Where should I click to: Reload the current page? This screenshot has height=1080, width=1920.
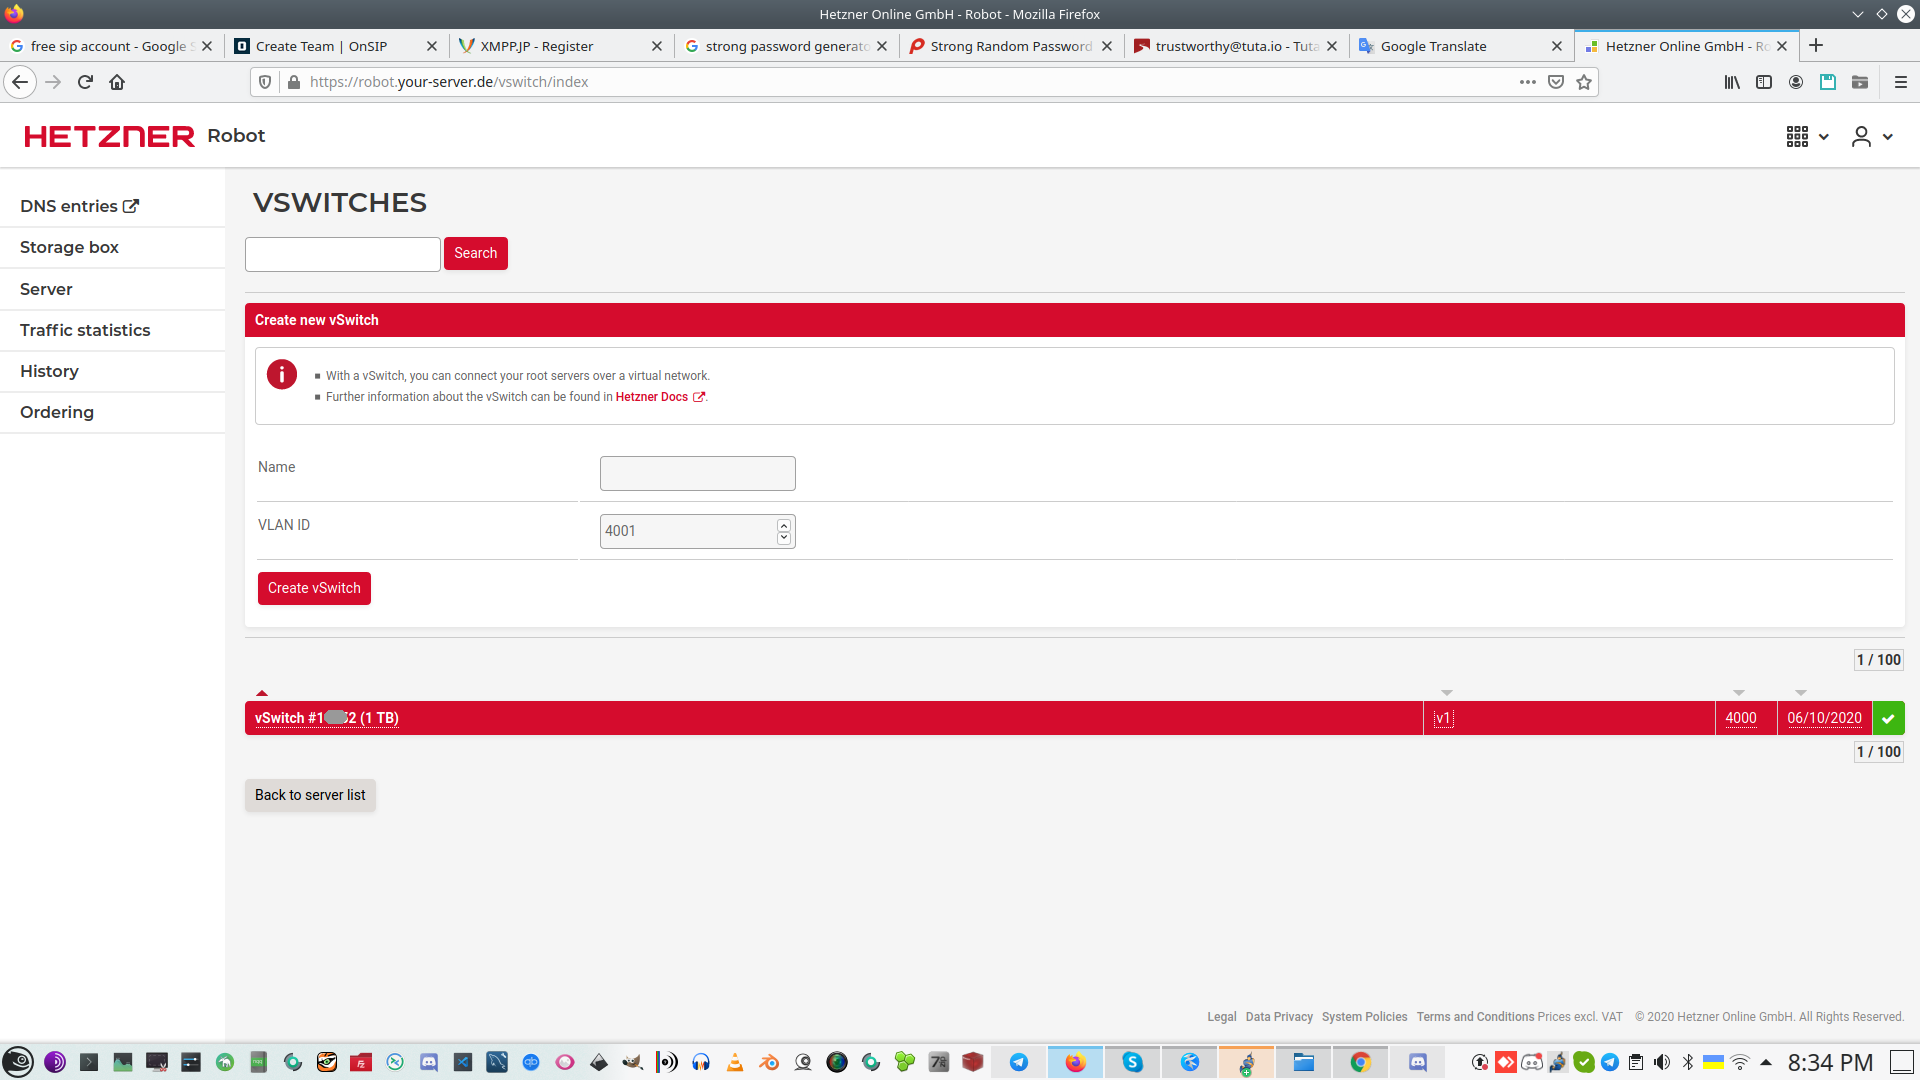pos(85,82)
